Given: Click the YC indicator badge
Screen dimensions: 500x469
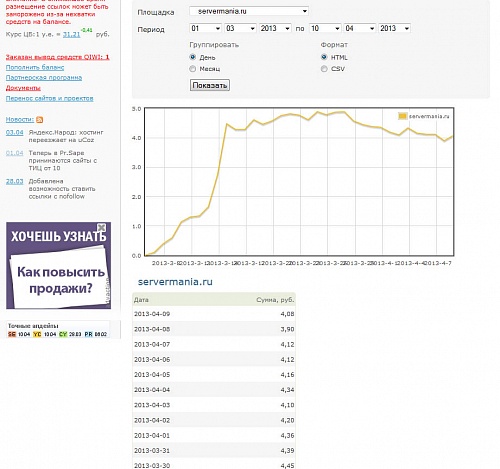Looking at the screenshot, I should click(37, 334).
